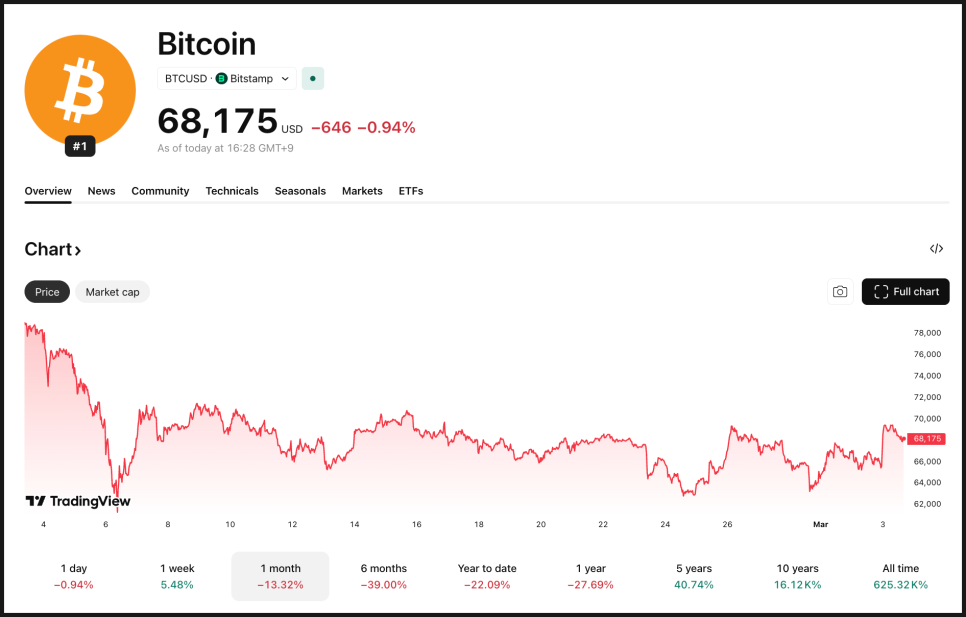The width and height of the screenshot is (966, 617).
Task: Select the 1 week performance range
Action: point(177,576)
